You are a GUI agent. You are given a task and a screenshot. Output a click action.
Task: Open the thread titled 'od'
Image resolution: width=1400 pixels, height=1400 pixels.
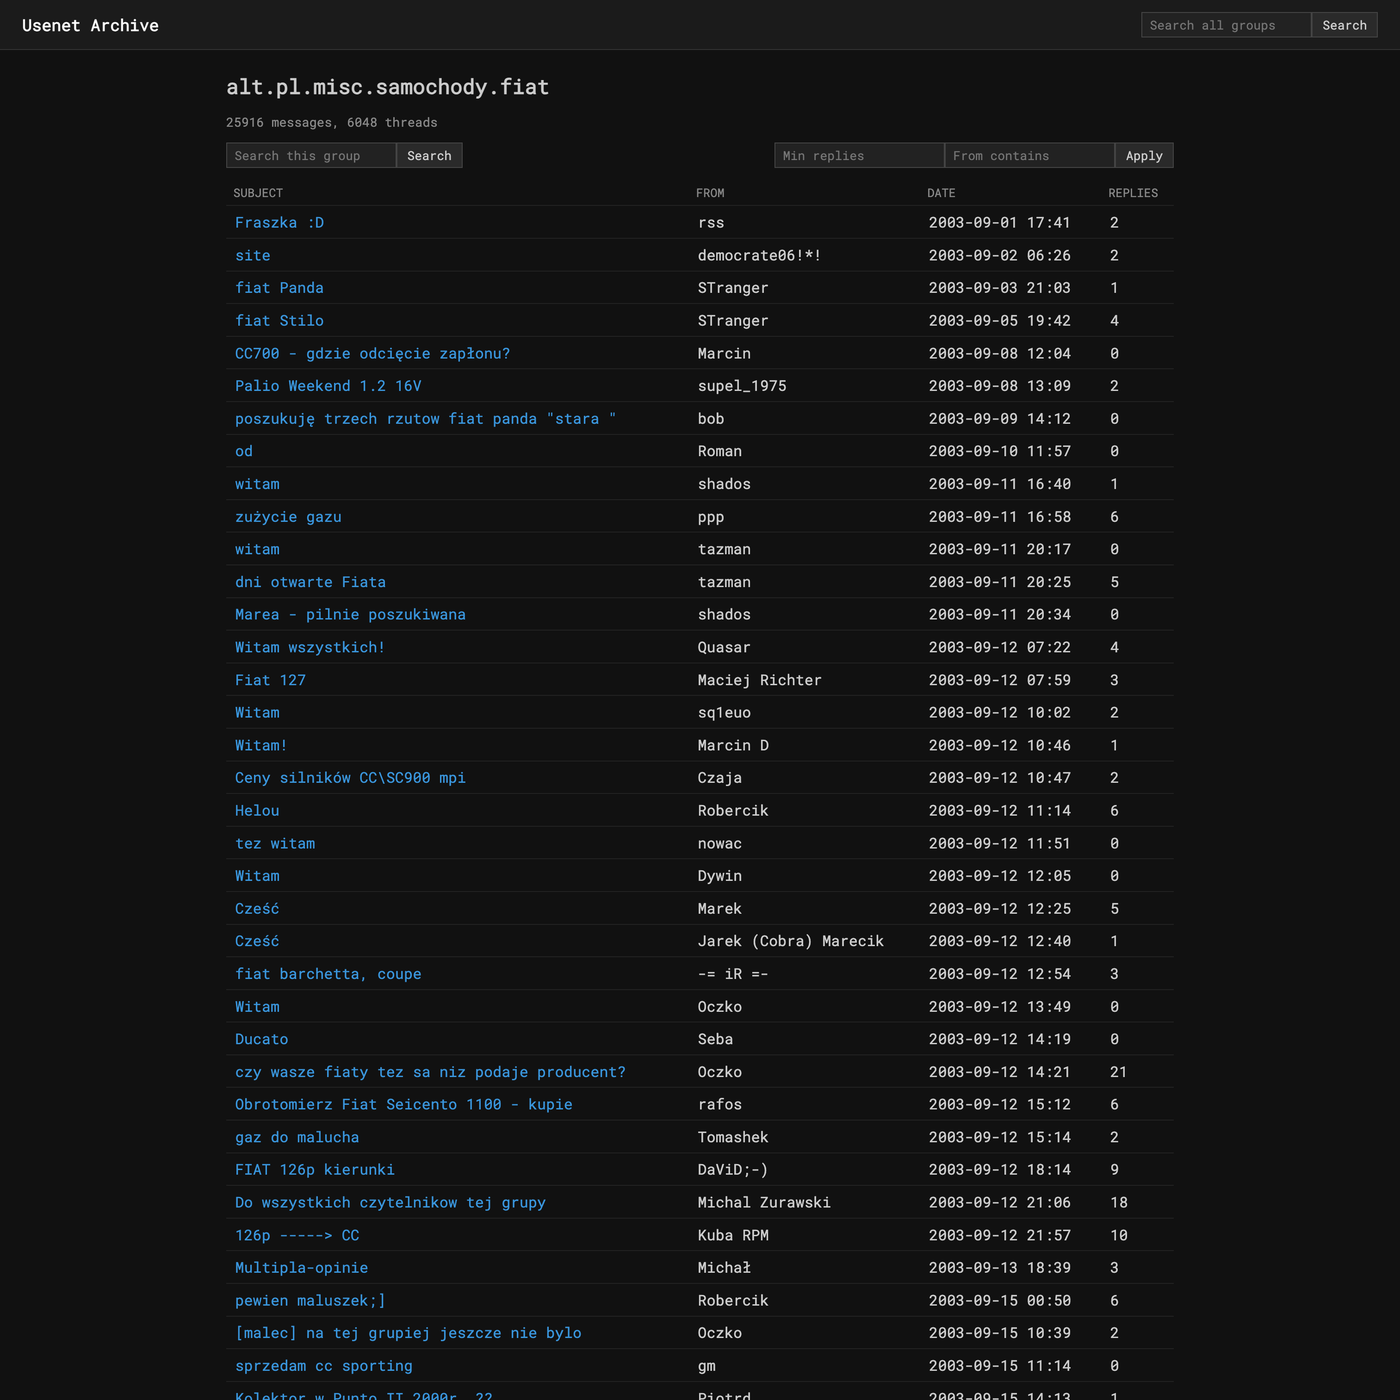244,451
